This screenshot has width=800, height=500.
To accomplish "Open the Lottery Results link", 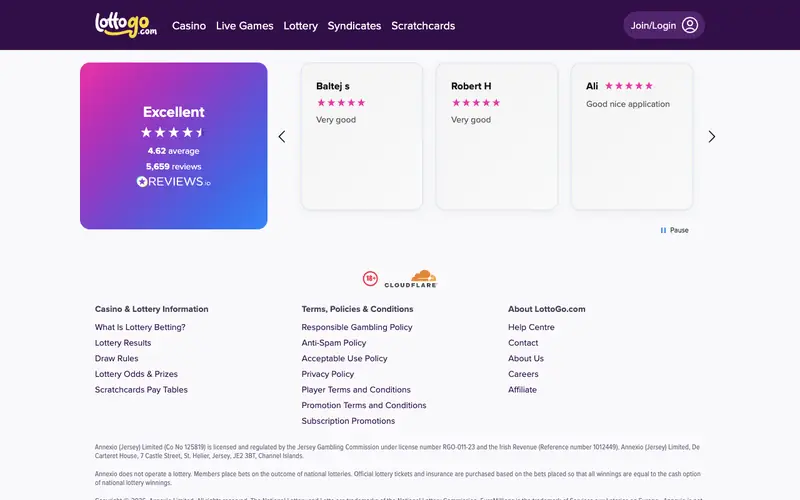I will click(x=123, y=343).
